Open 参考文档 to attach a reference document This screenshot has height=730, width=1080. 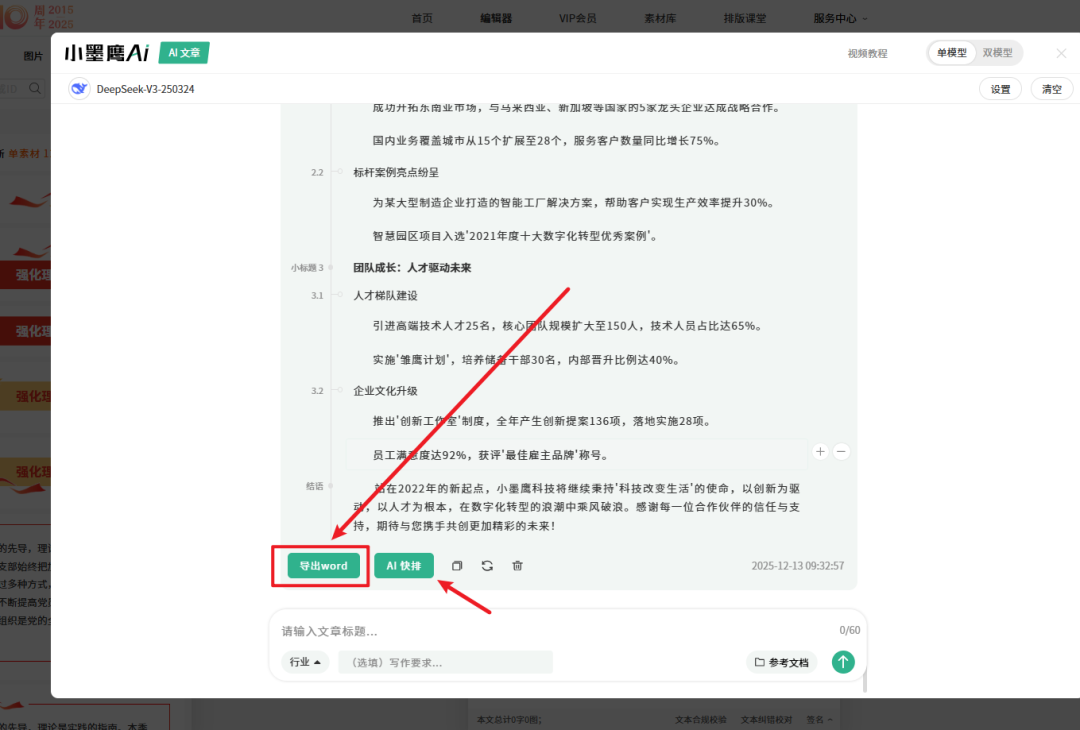point(780,662)
